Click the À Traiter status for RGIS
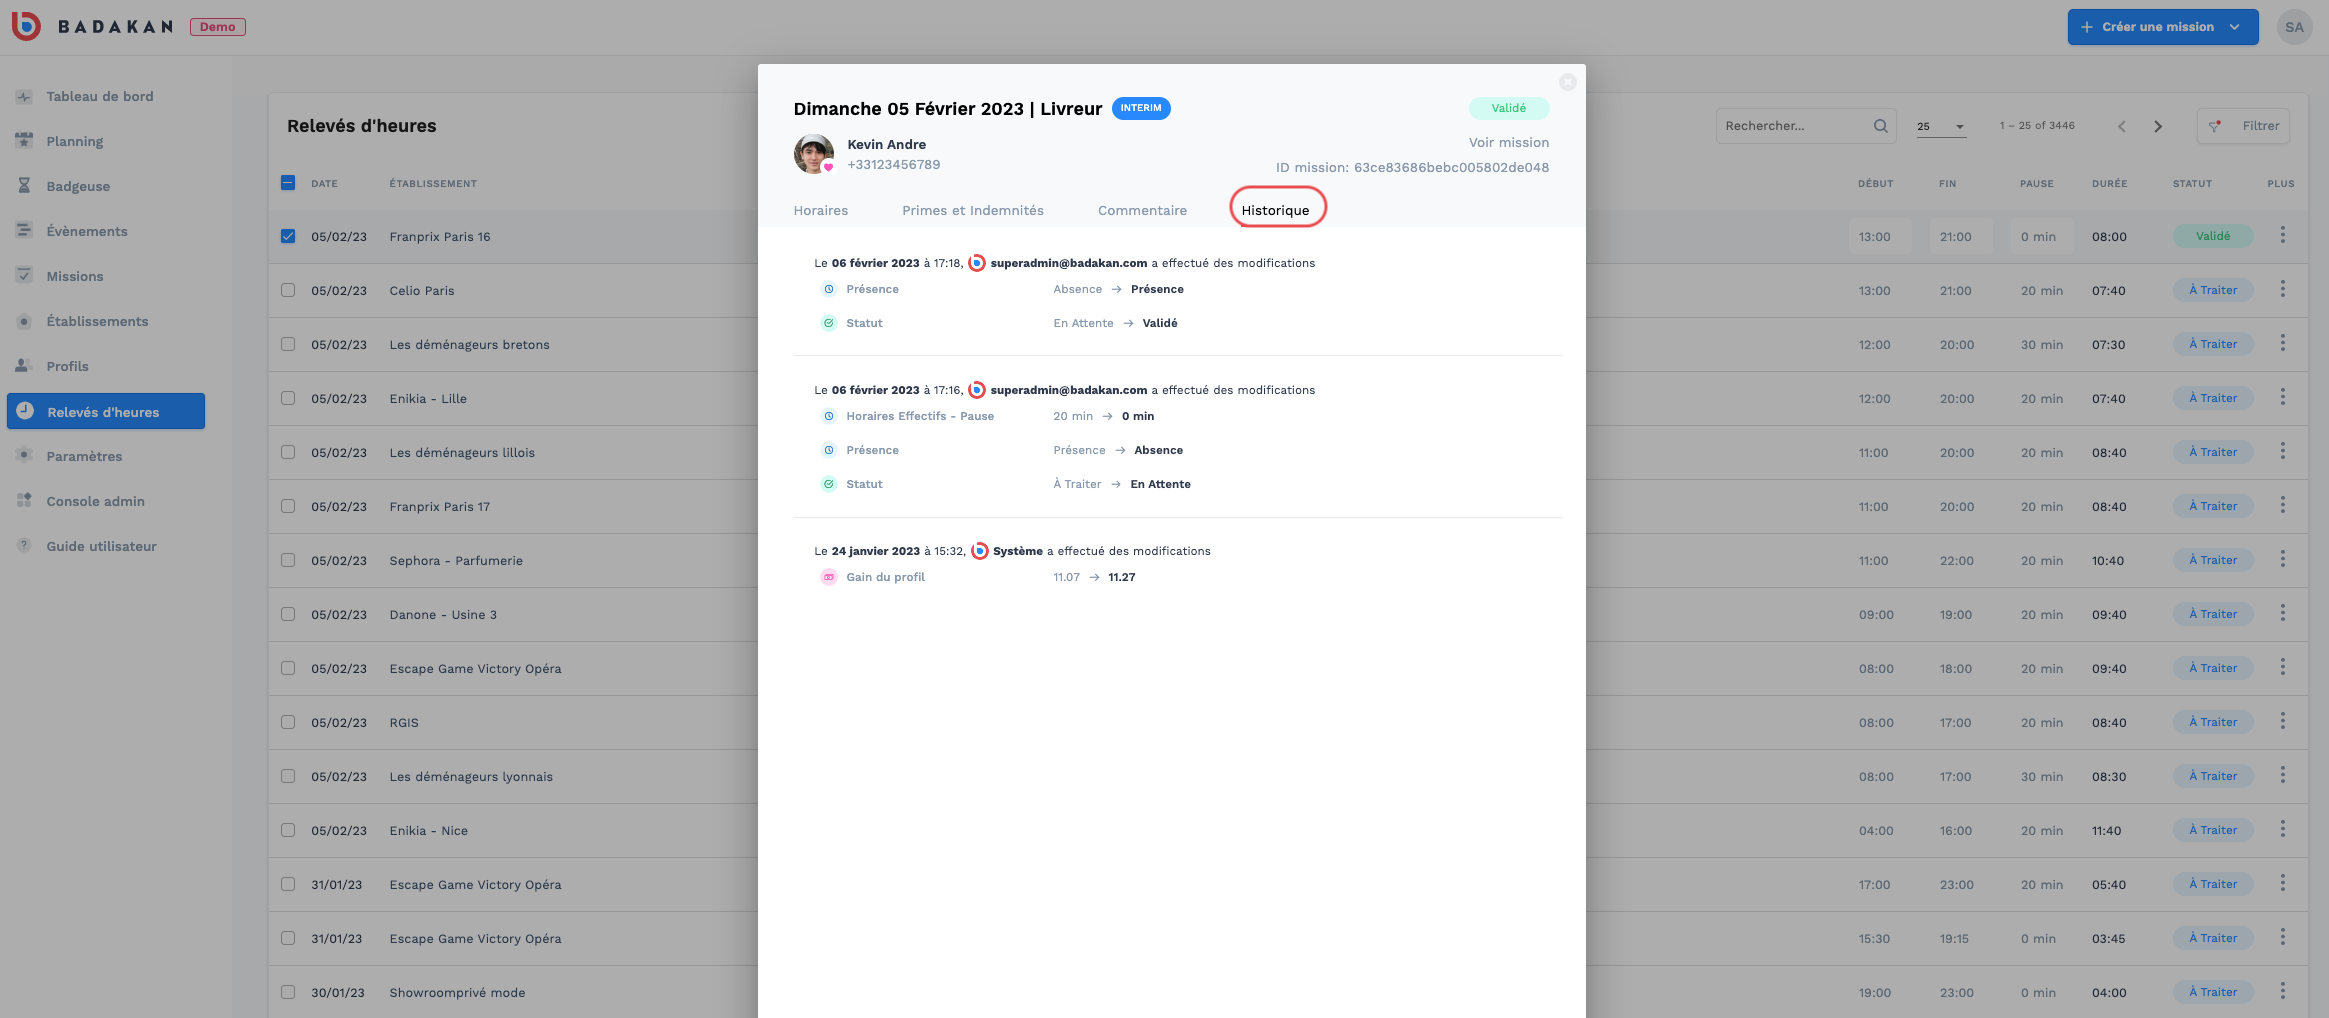Viewport: 2329px width, 1018px height. click(2213, 722)
